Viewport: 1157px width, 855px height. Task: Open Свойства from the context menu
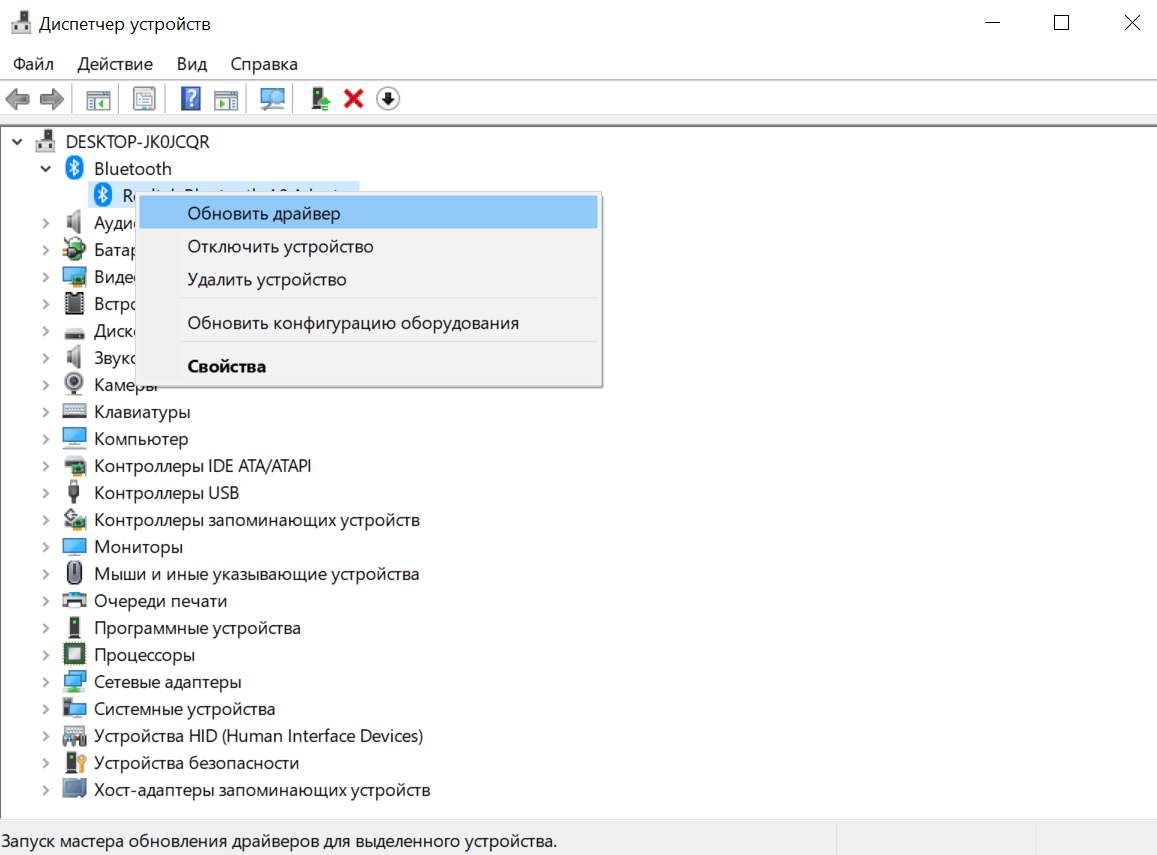[368, 366]
